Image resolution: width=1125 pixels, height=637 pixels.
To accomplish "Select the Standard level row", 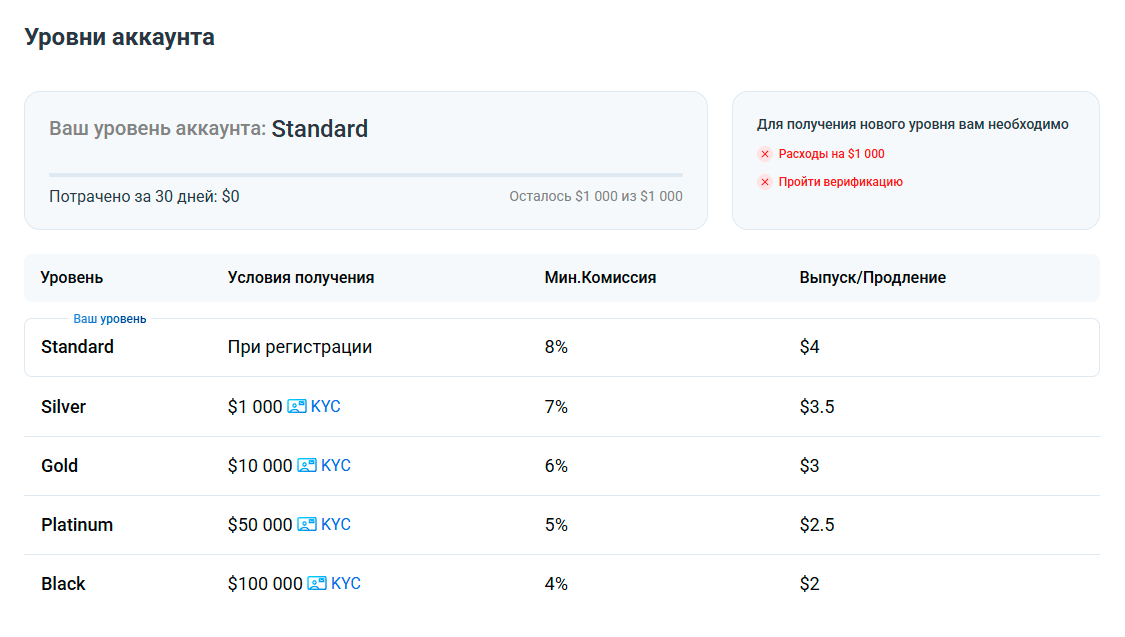I will pyautogui.click(x=561, y=347).
